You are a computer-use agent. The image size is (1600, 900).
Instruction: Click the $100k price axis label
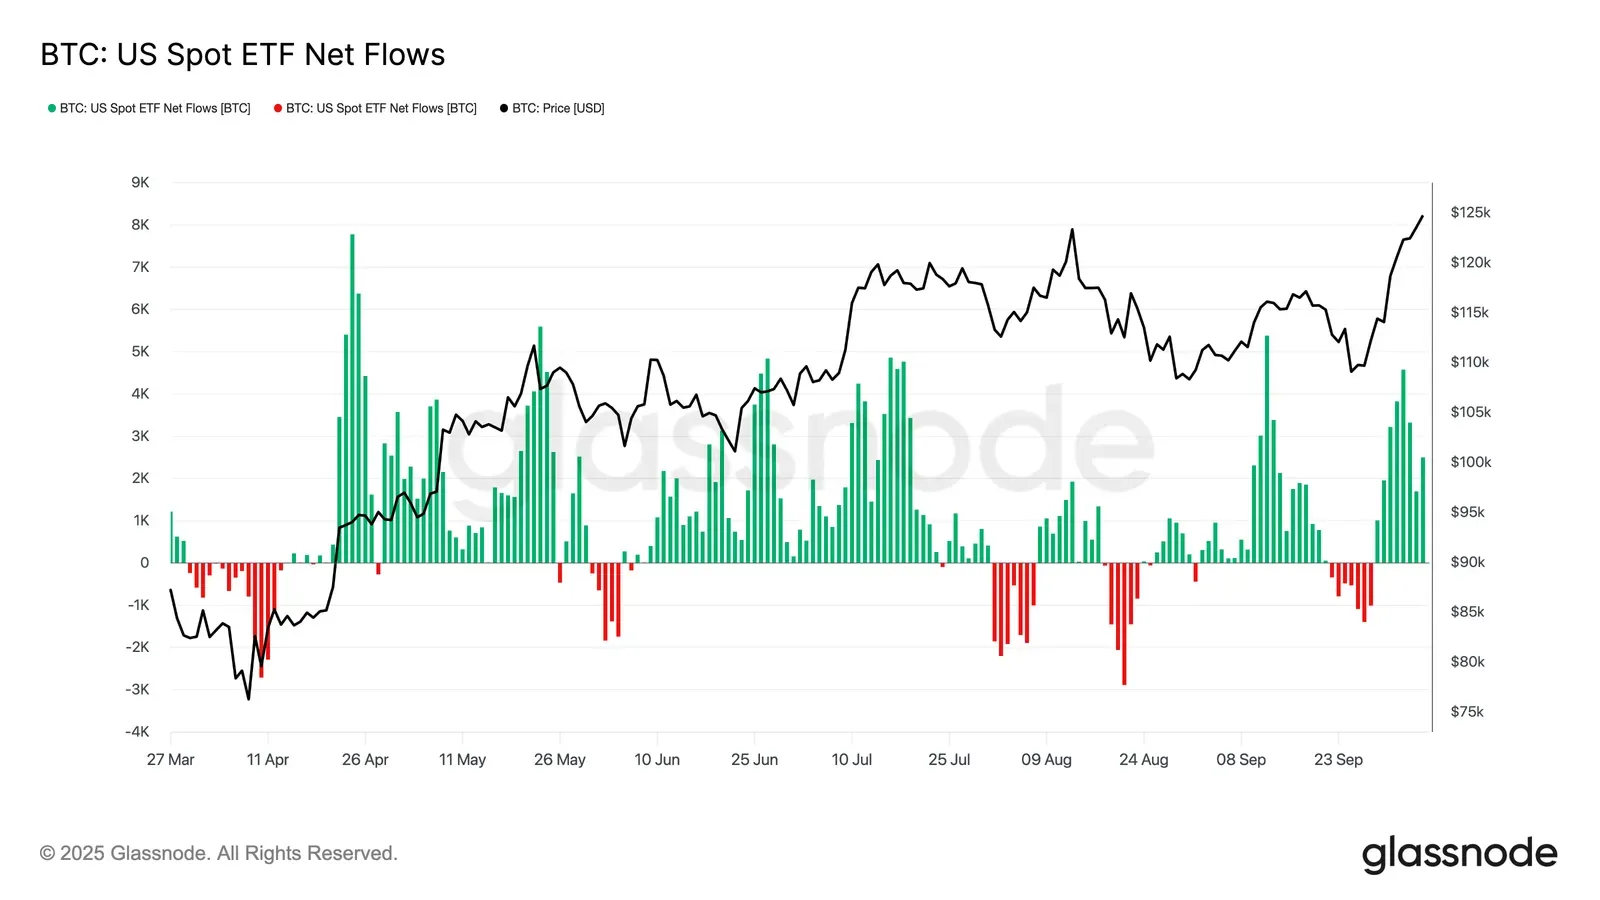[1470, 462]
